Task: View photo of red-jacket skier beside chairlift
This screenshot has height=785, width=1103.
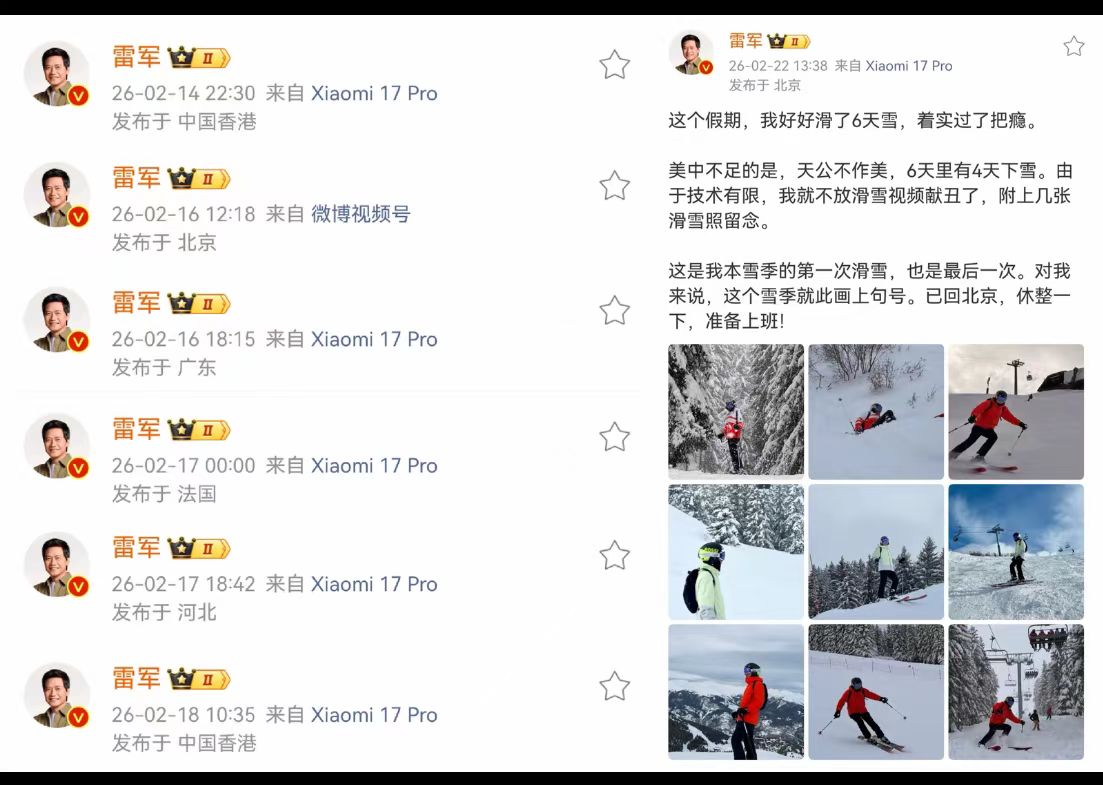Action: click(x=1016, y=691)
